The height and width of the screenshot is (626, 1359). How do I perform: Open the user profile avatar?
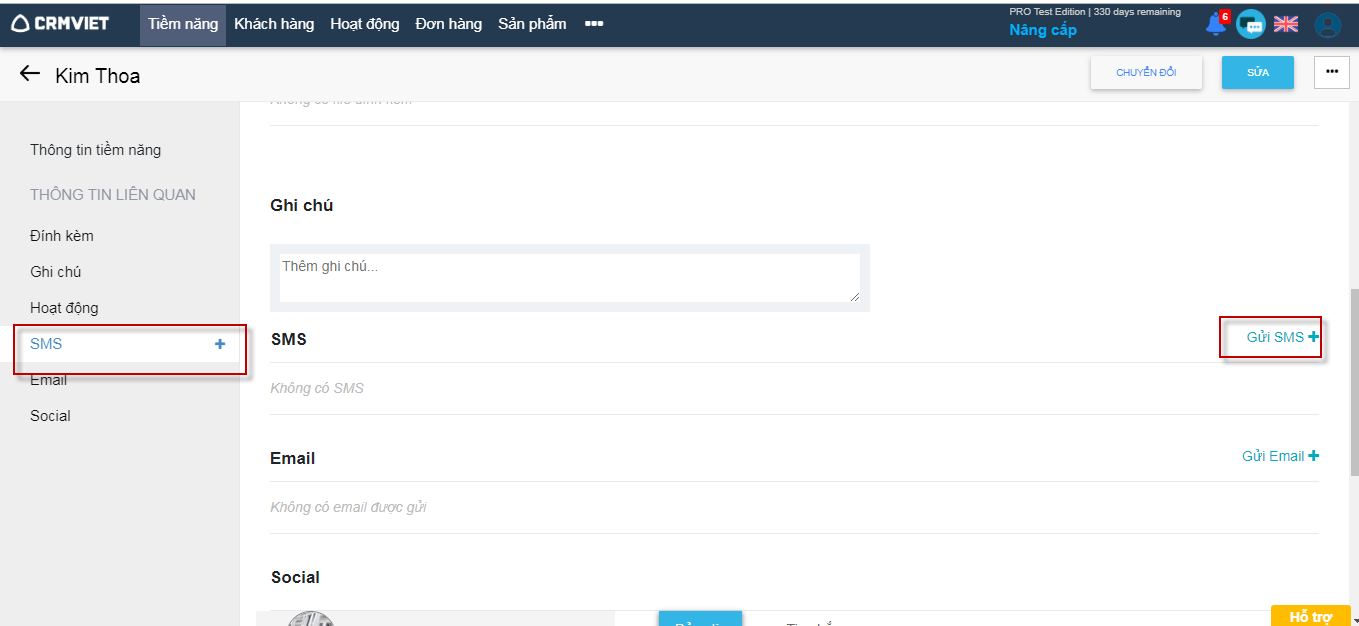tap(1327, 25)
